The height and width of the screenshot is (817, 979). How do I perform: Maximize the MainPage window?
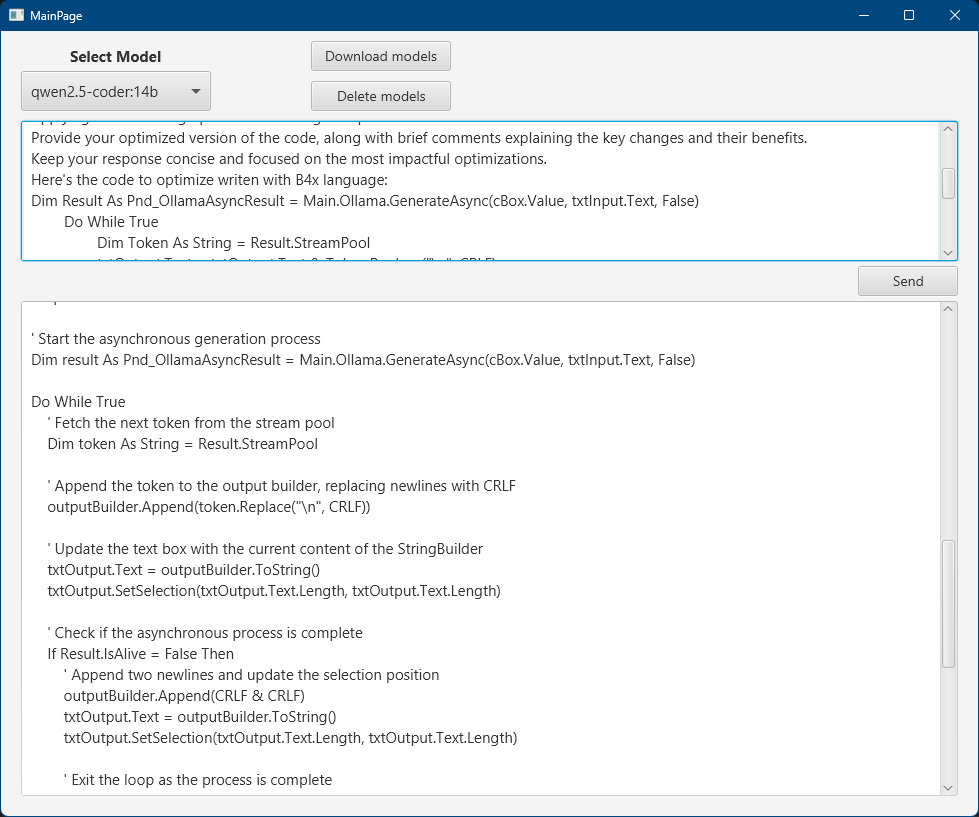pyautogui.click(x=908, y=15)
